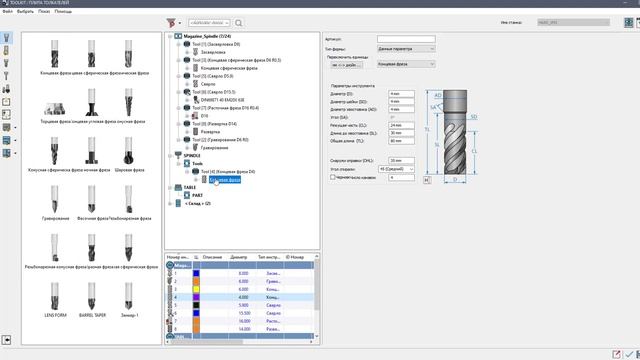Open the filter icon dropdown arrow
This screenshot has height=360, width=640.
(180, 23)
